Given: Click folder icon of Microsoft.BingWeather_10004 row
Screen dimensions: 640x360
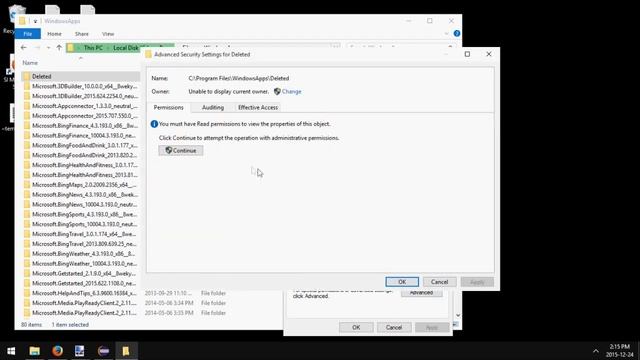Looking at the screenshot, I should (x=27, y=263).
